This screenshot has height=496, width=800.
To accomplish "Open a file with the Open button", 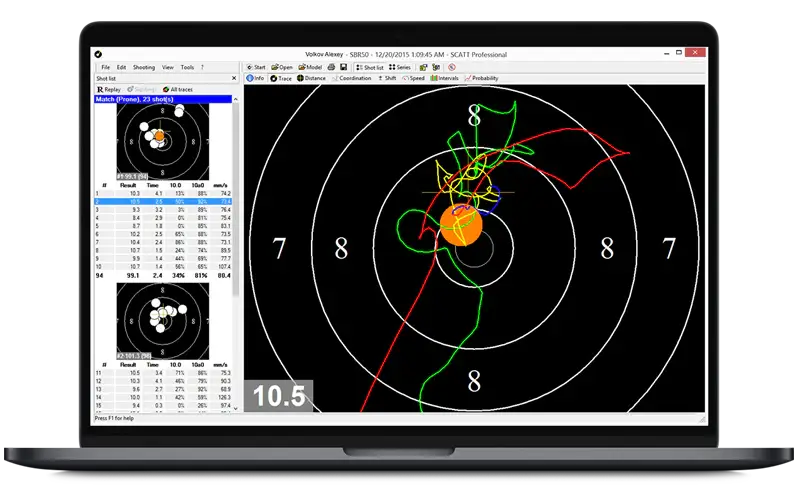I will coord(282,67).
